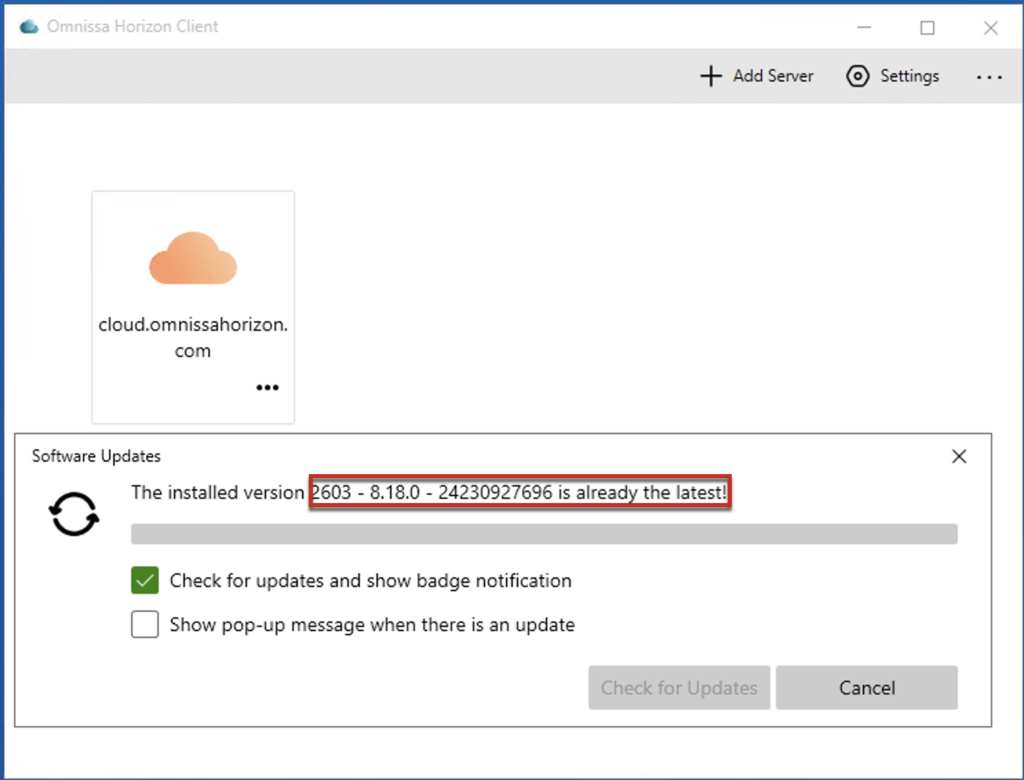Screen dimensions: 1024x780
Task: Click the highlighted installed version number text
Action: 519,492
